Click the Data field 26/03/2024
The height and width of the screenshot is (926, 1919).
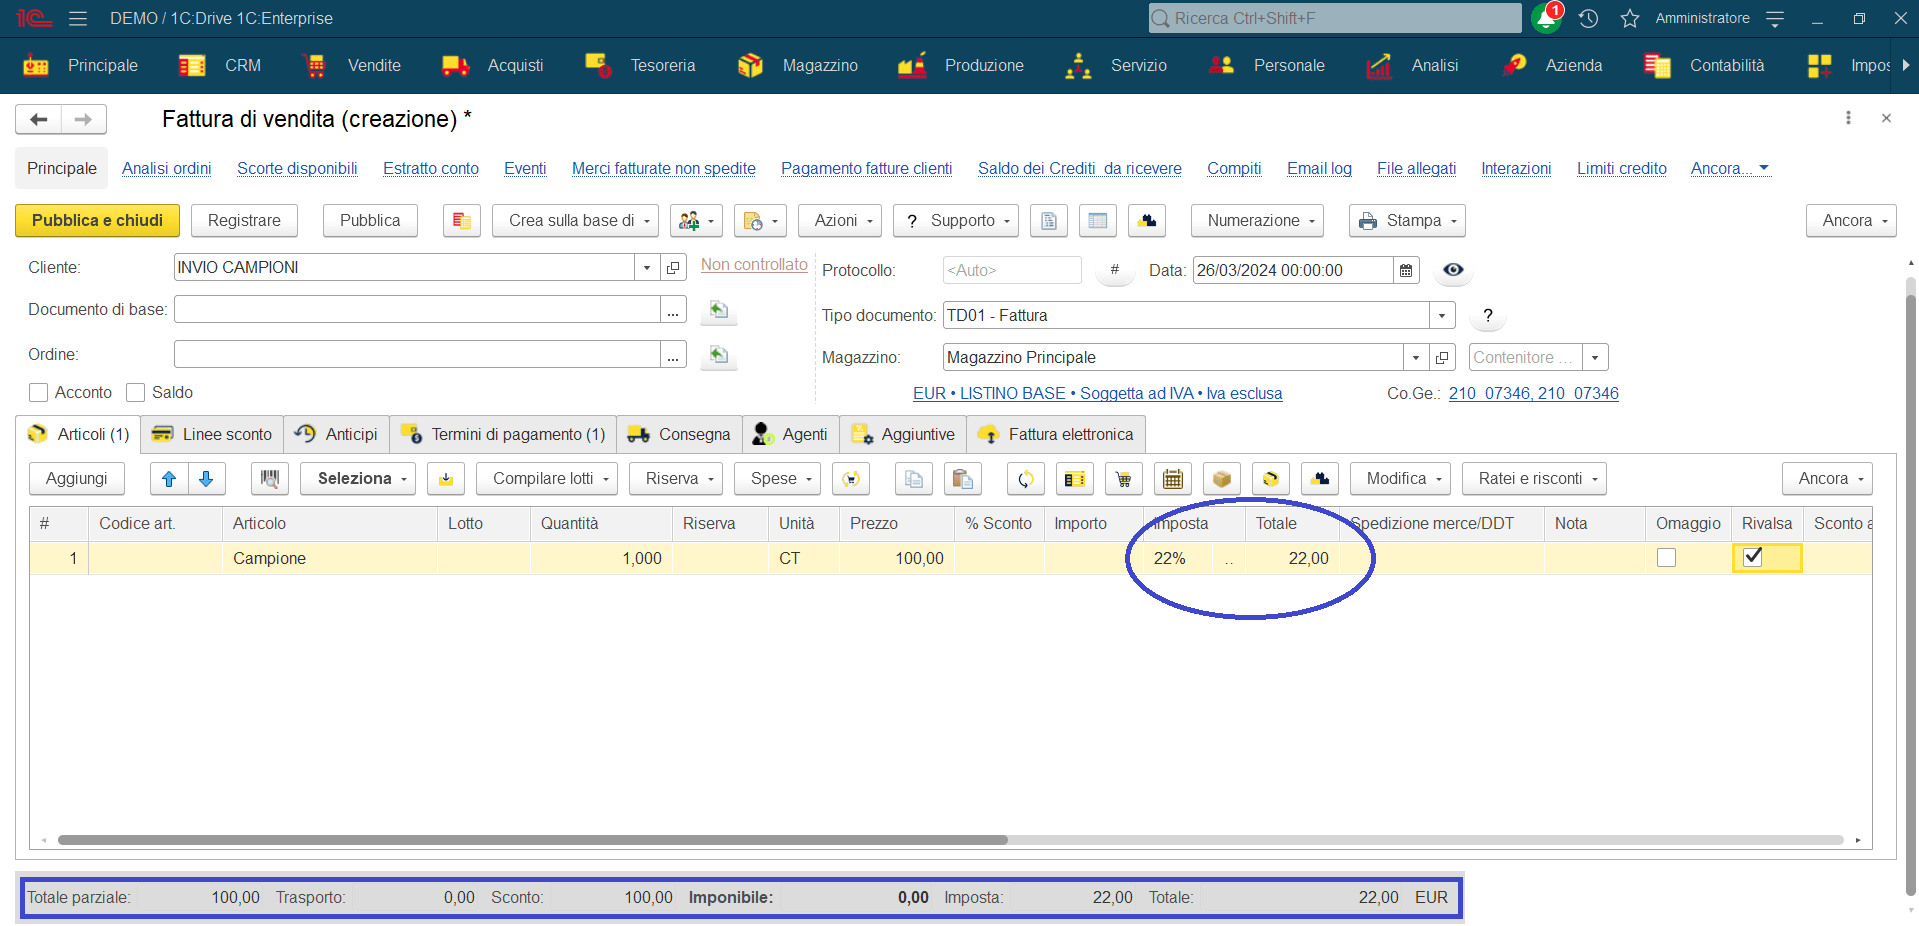coord(1293,270)
